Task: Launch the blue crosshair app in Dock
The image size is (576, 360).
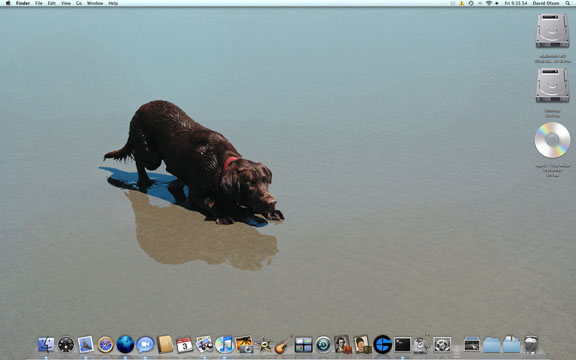Action: click(x=382, y=345)
